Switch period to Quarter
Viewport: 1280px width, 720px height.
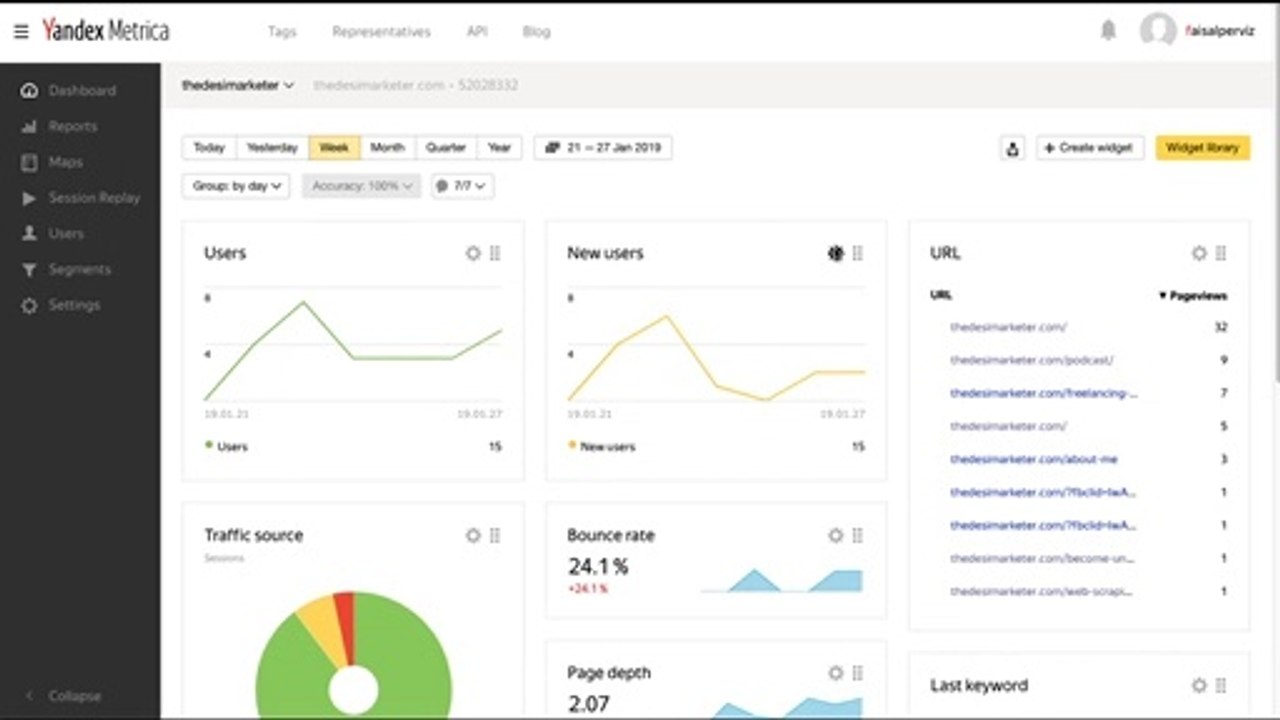[446, 148]
